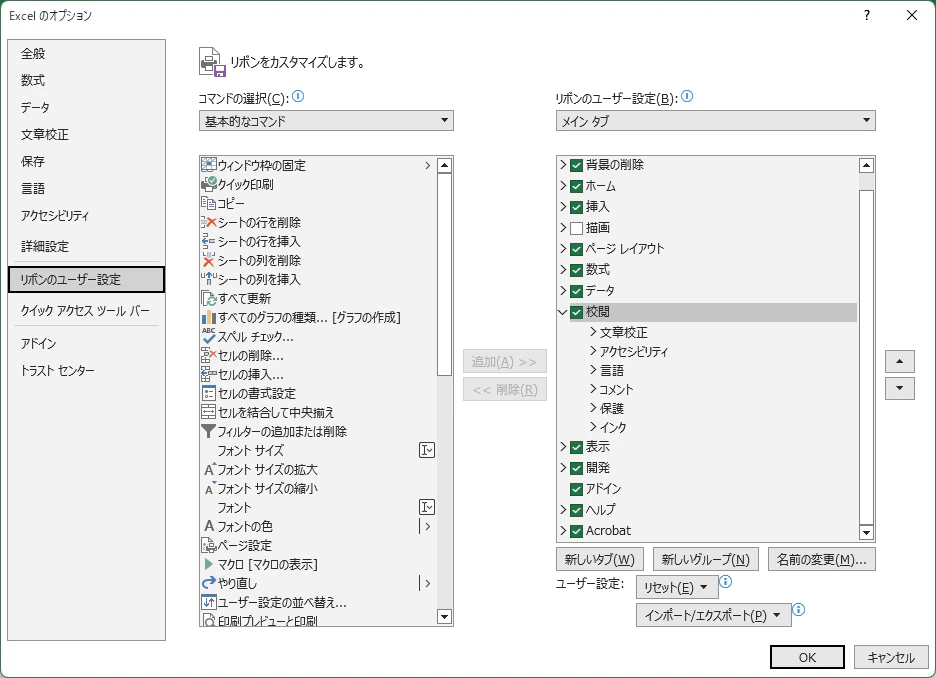The height and width of the screenshot is (678, 936).
Task: Open the help question mark button
Action: [867, 16]
